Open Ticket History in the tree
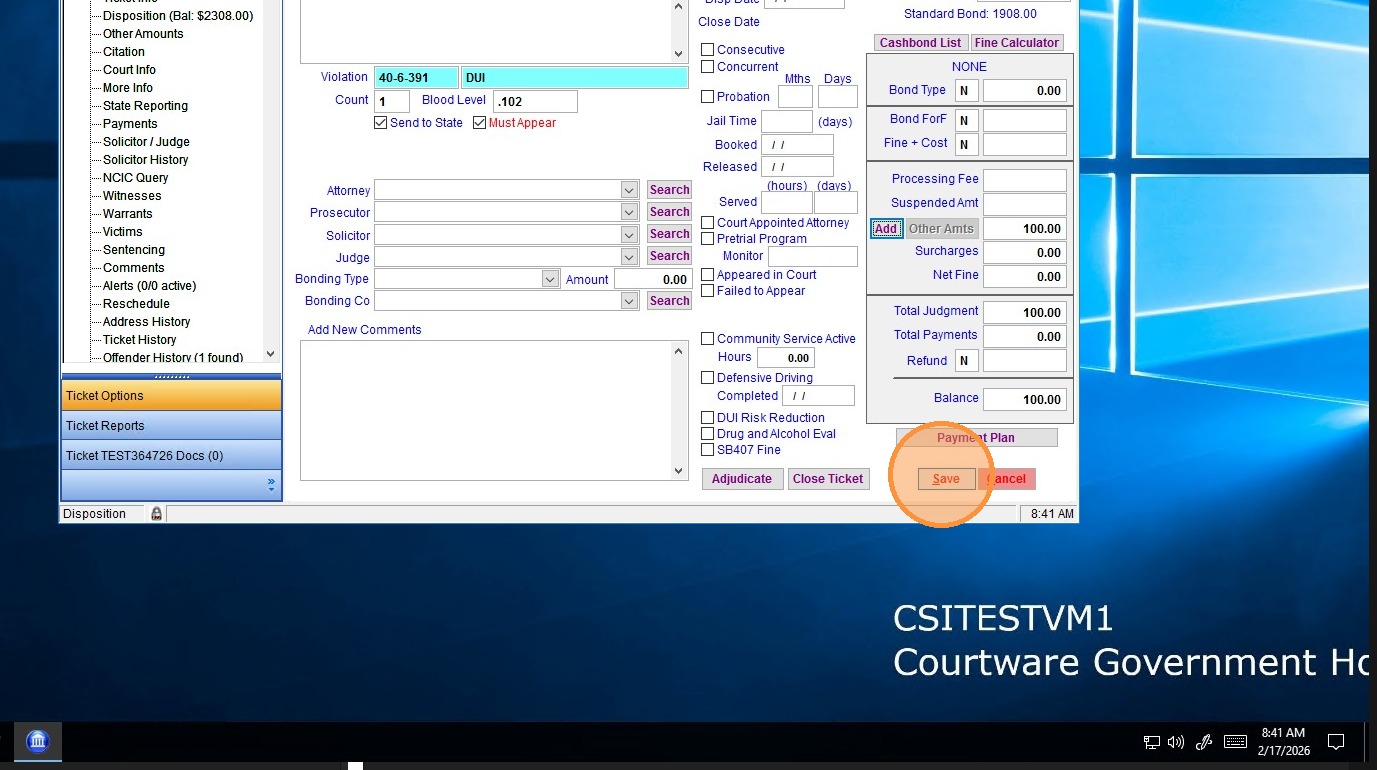This screenshot has height=770, width=1377. tap(139, 340)
